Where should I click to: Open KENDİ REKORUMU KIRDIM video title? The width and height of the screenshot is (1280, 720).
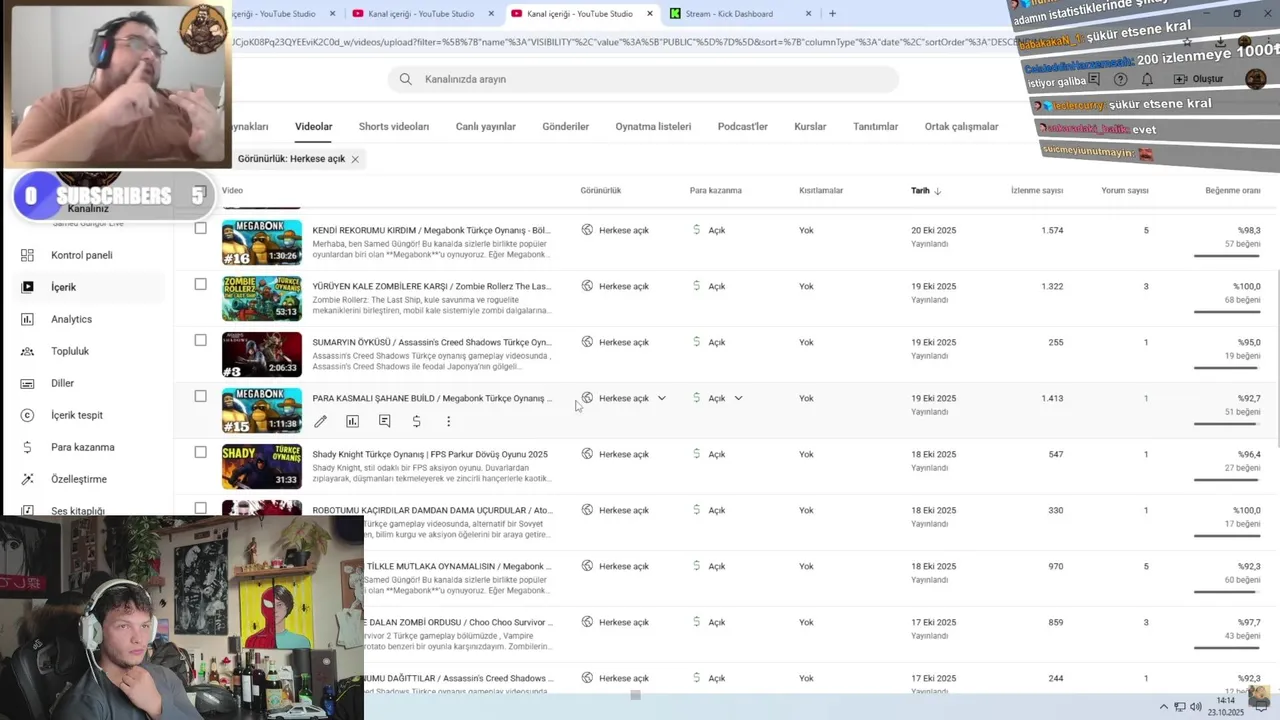(x=431, y=230)
